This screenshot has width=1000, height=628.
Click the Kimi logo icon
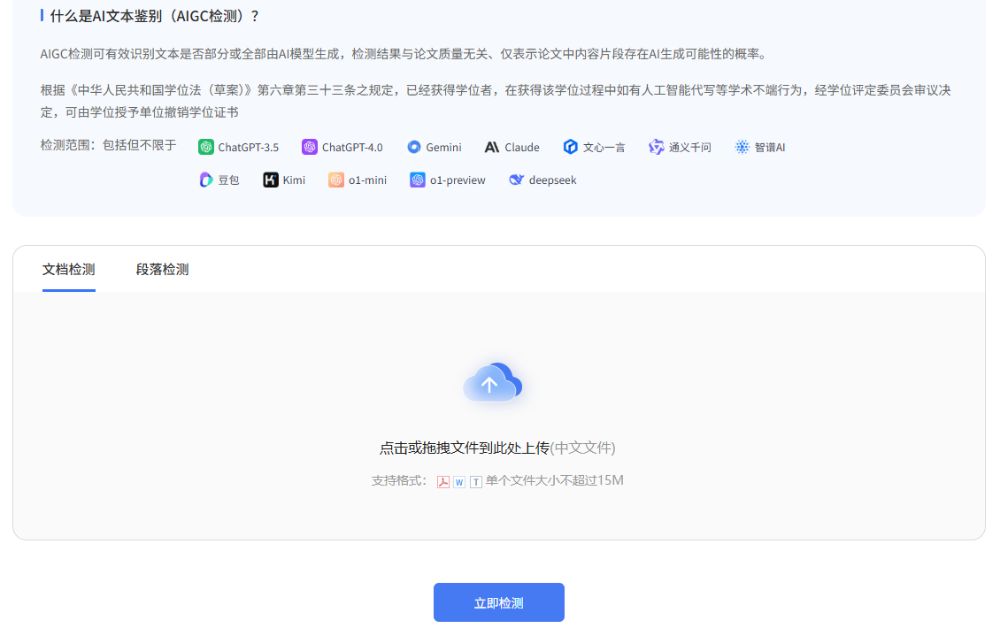271,180
